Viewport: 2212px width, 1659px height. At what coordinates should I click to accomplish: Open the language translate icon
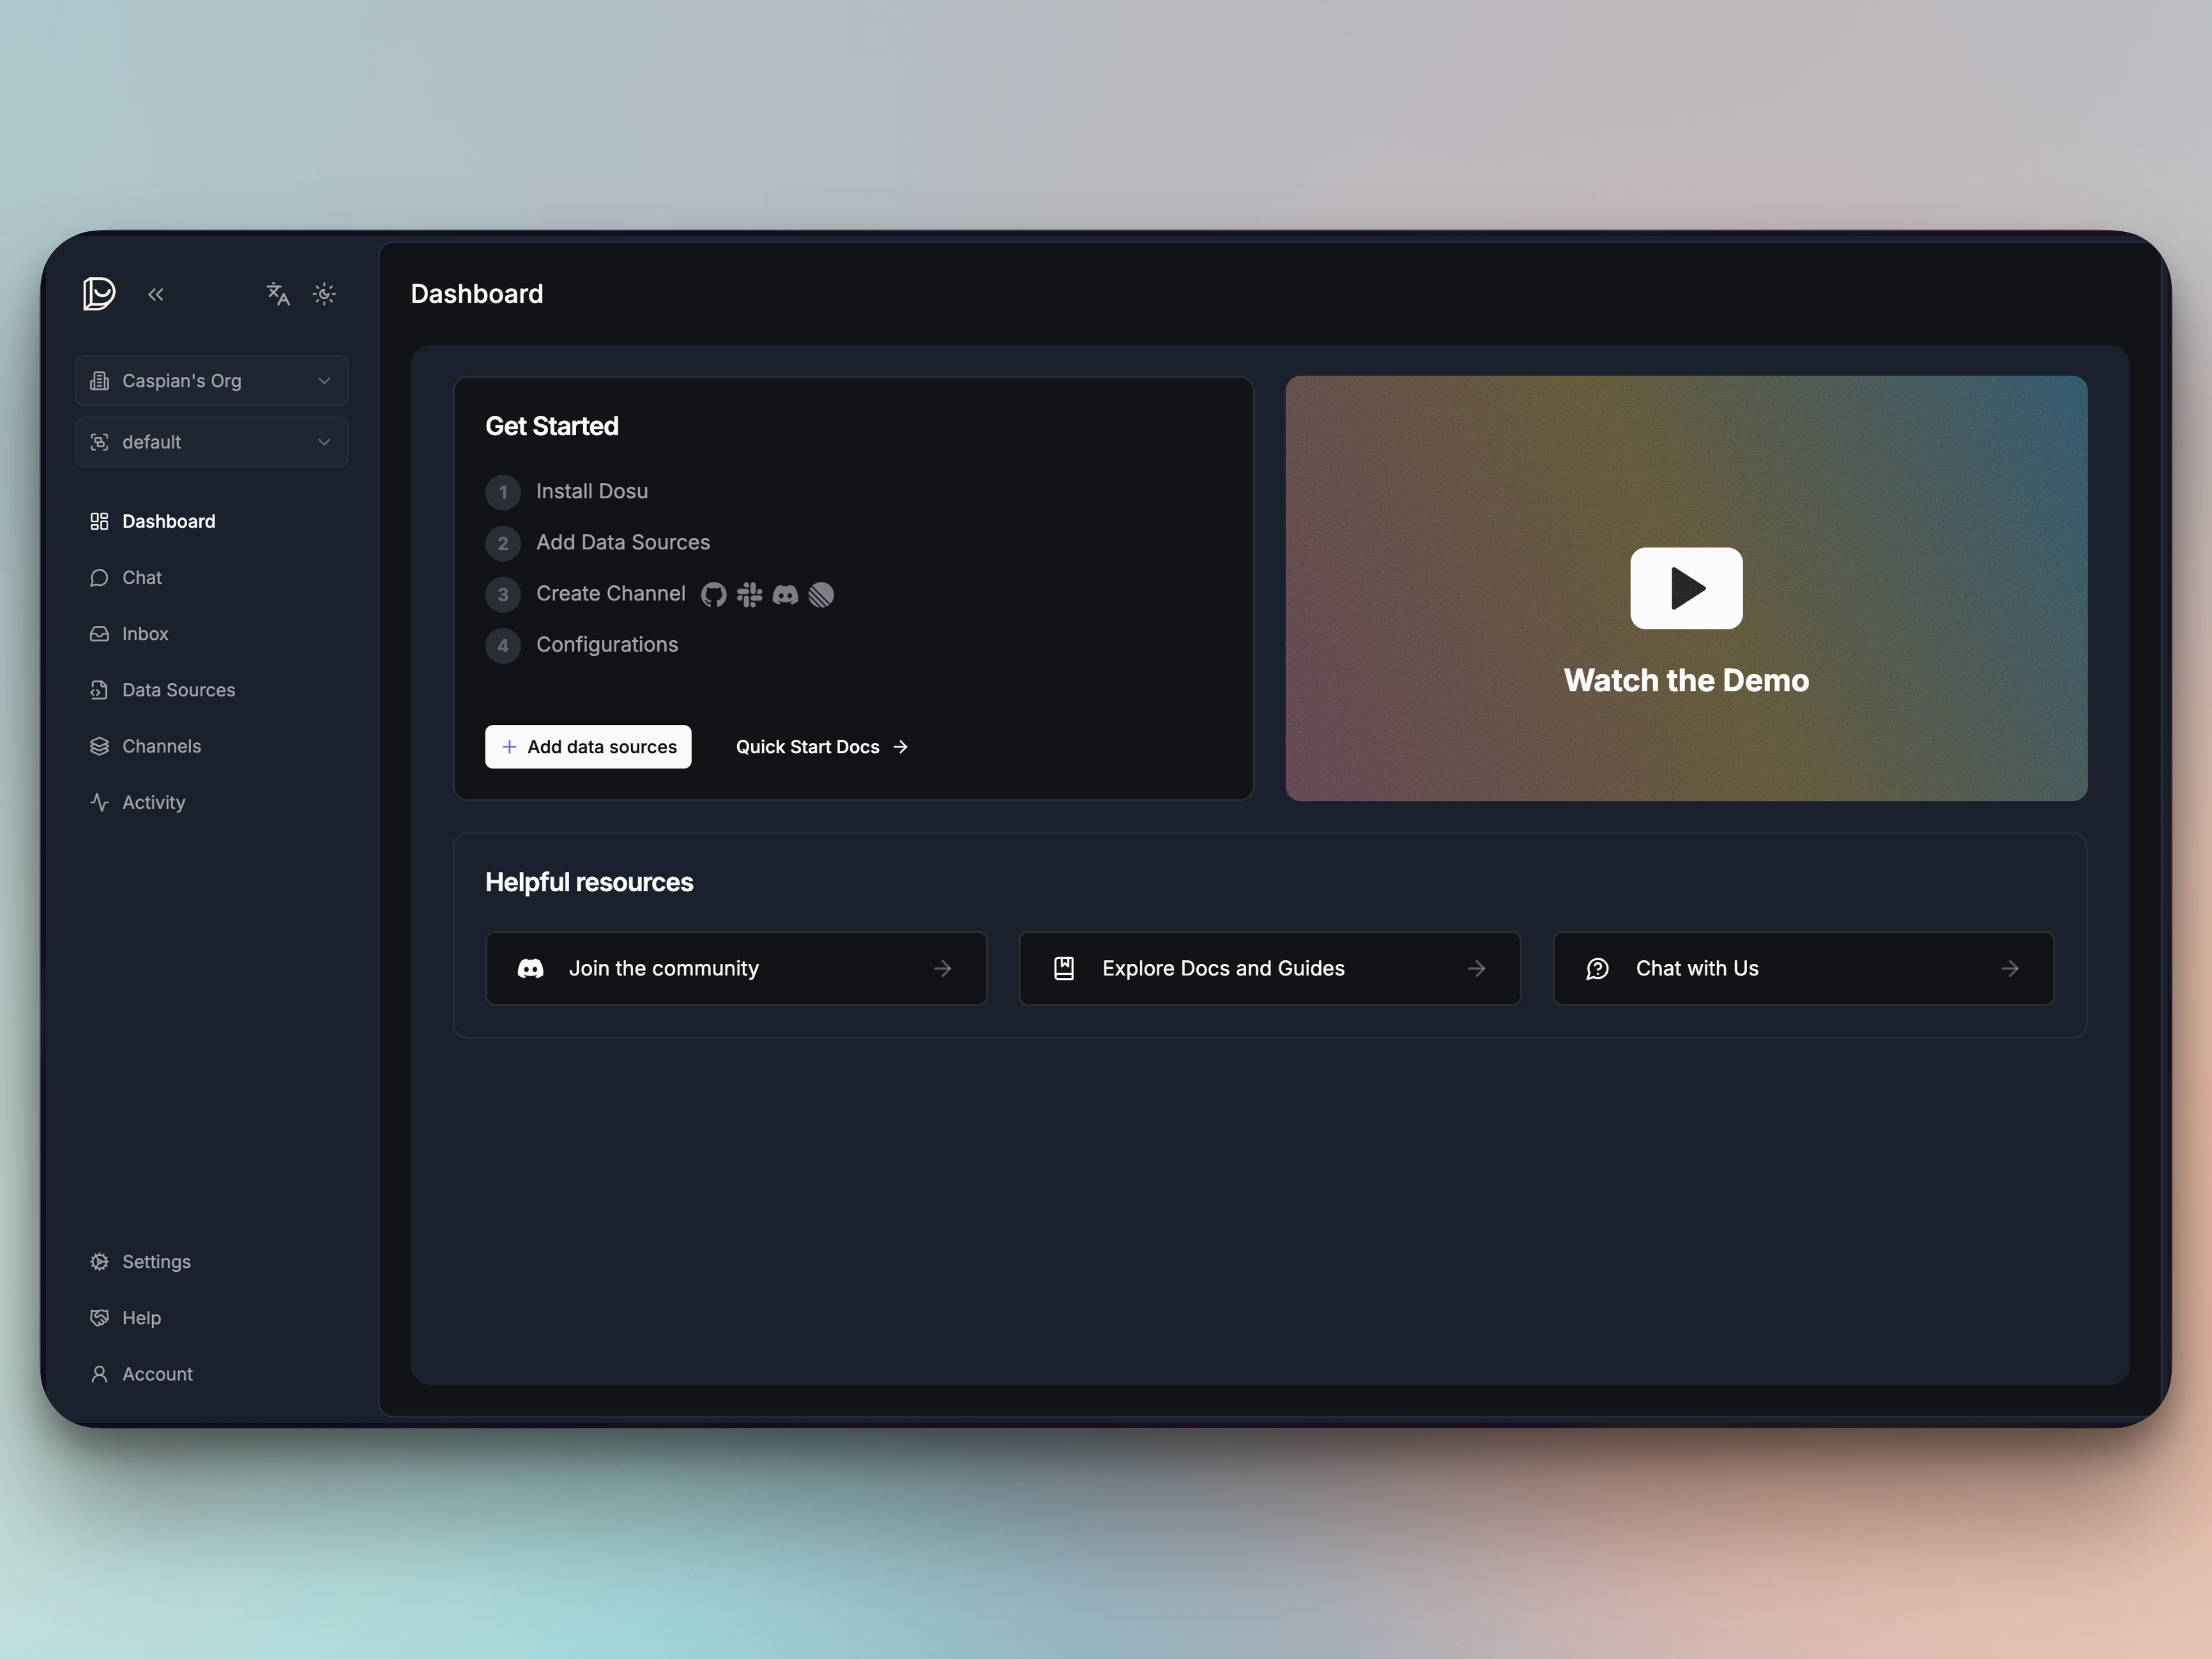click(x=278, y=294)
